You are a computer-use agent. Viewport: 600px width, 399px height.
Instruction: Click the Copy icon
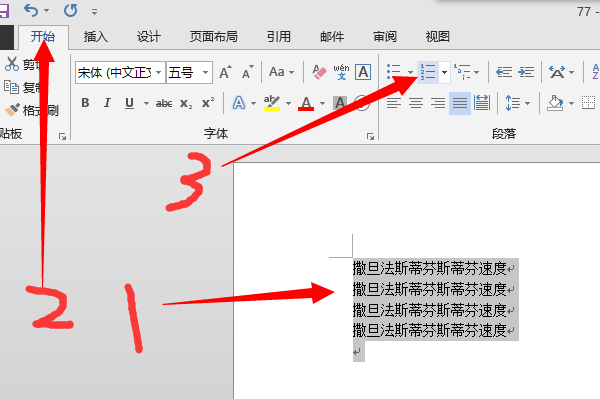(x=11, y=87)
